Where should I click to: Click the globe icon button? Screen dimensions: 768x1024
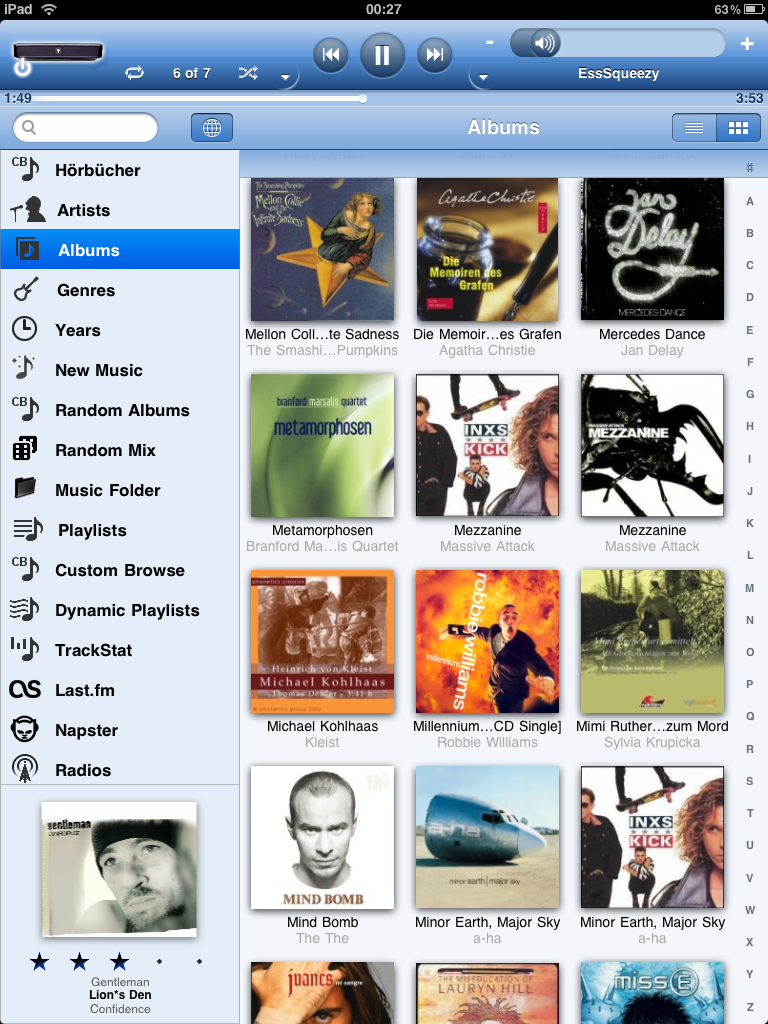(212, 127)
